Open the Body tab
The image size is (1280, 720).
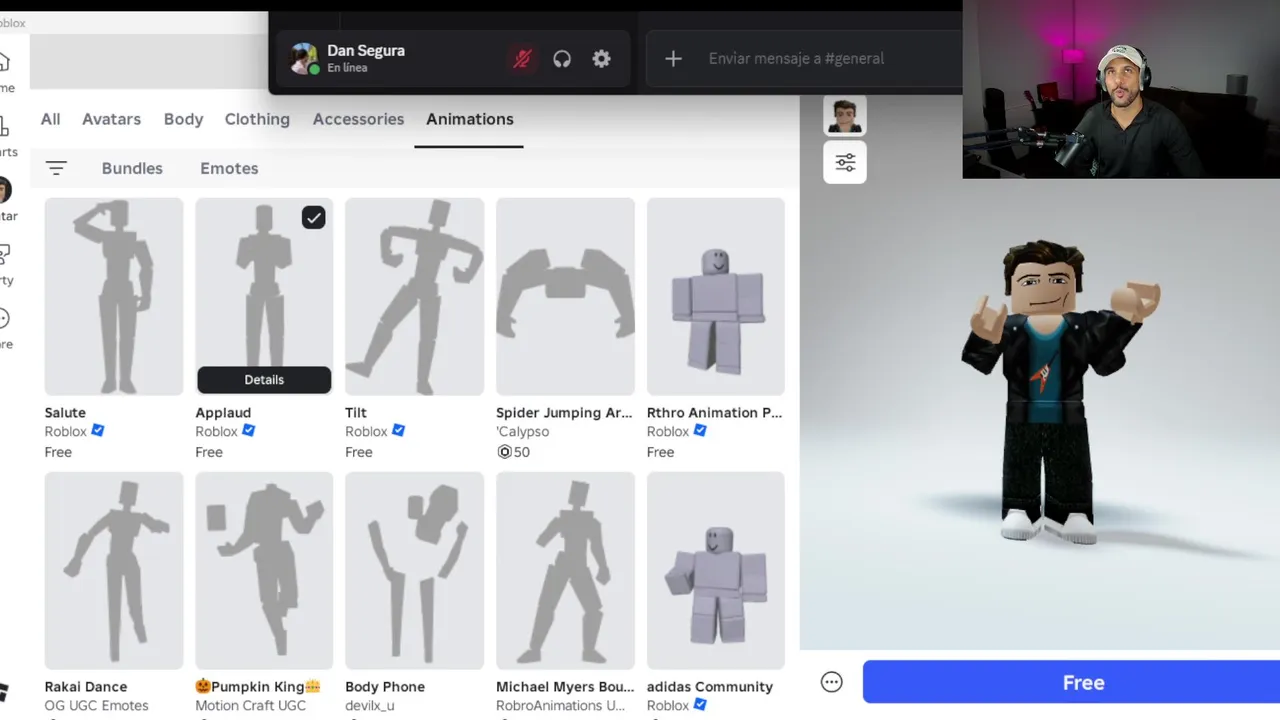click(183, 119)
